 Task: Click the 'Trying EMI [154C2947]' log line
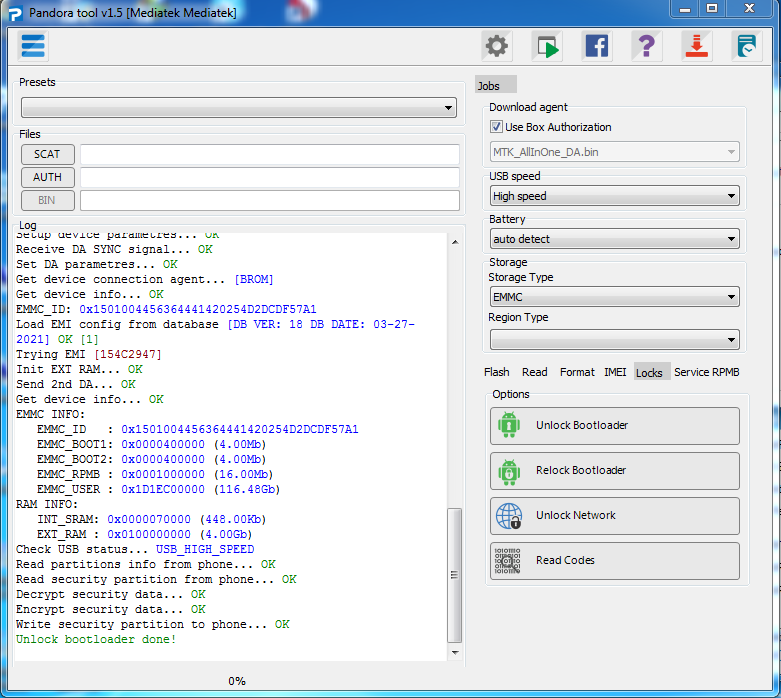(89, 354)
